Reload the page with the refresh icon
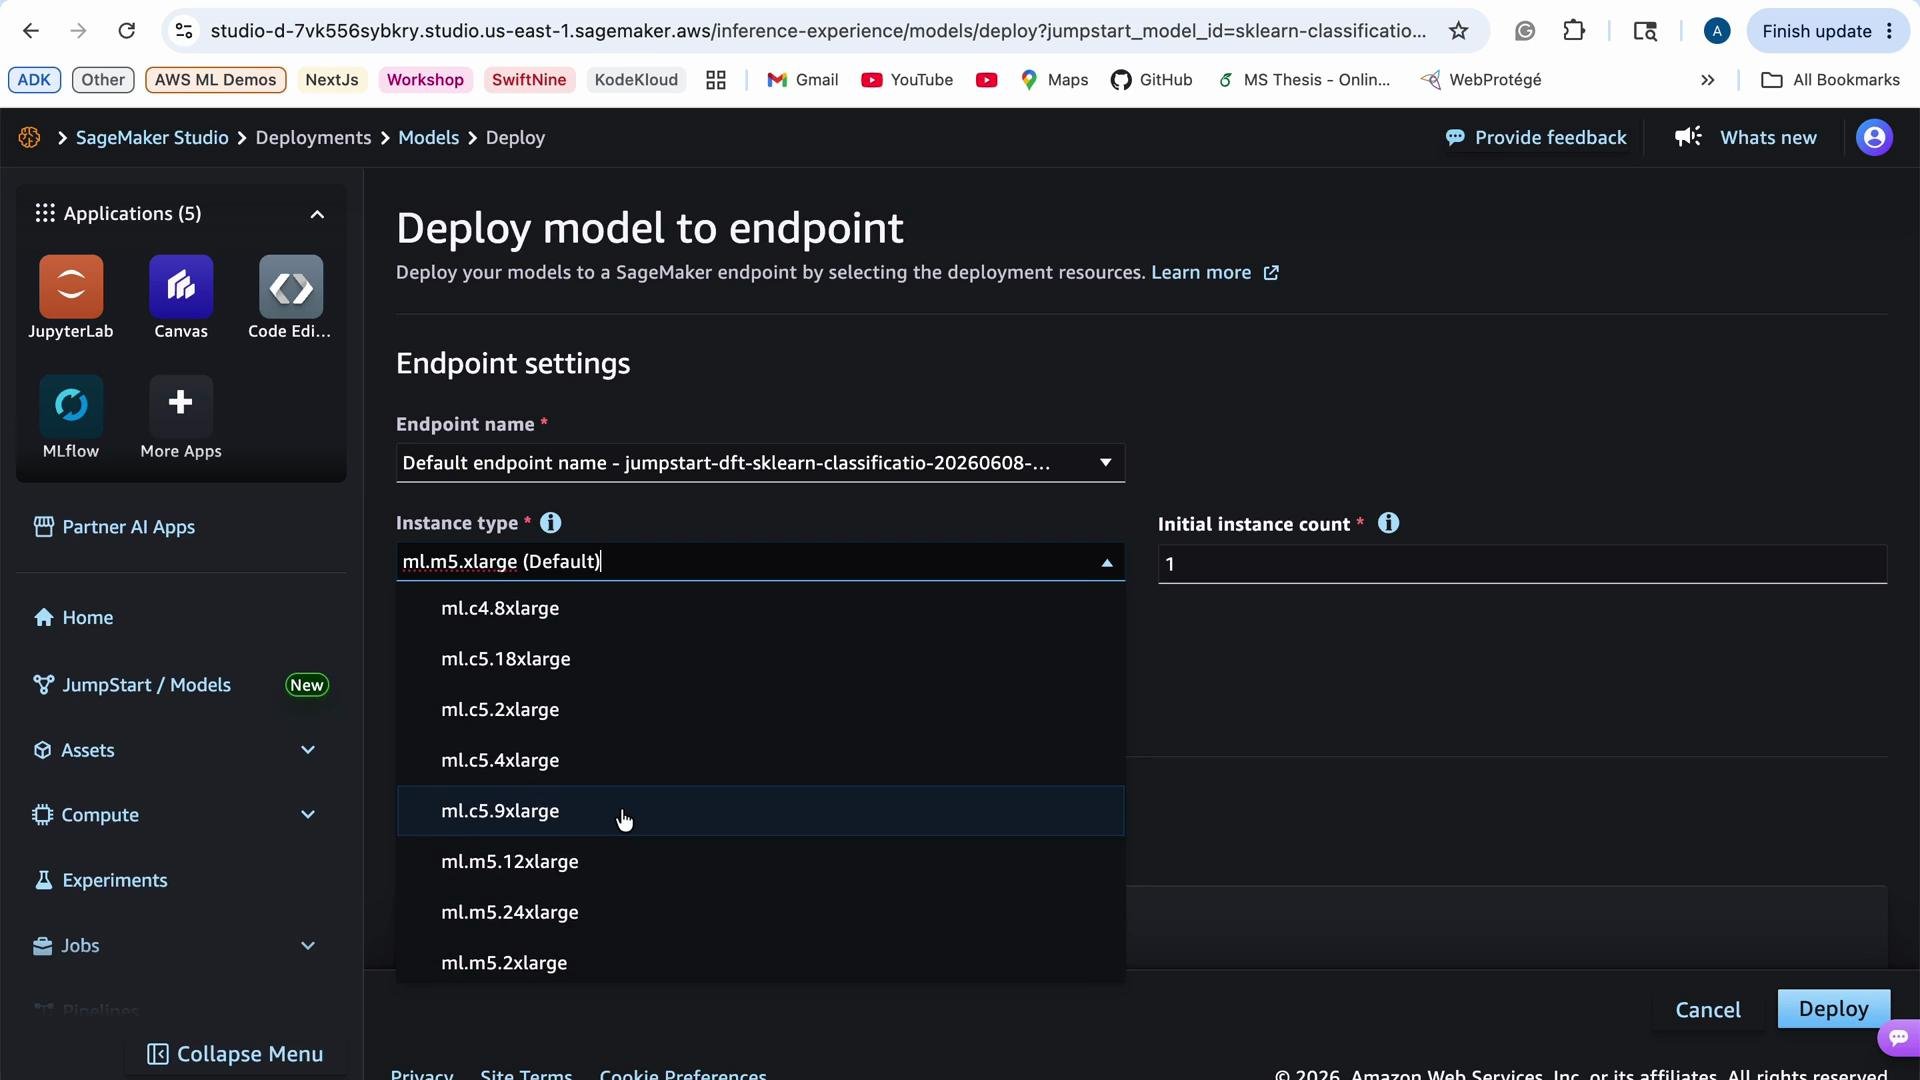This screenshot has height=1080, width=1920. pos(127,31)
